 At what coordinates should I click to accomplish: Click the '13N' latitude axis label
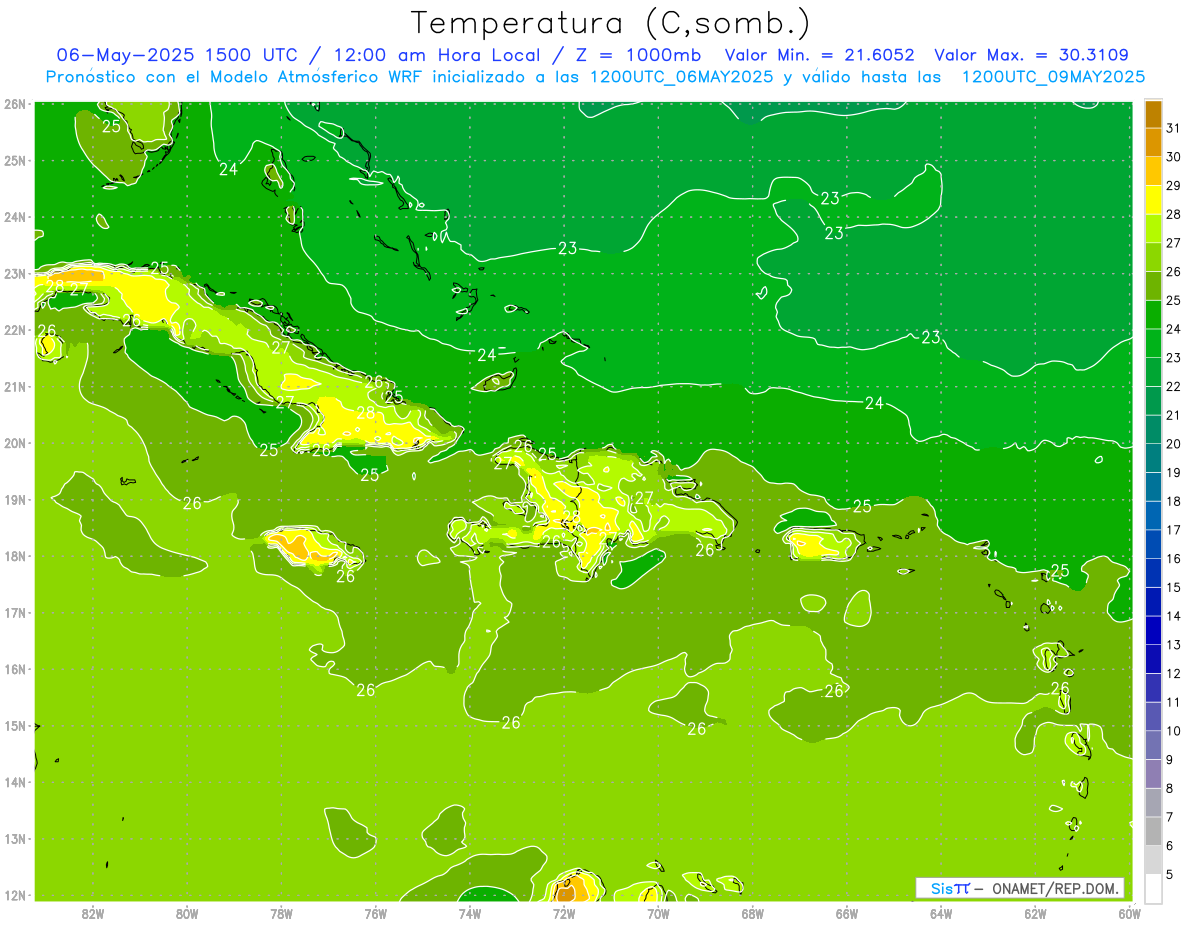click(15, 839)
